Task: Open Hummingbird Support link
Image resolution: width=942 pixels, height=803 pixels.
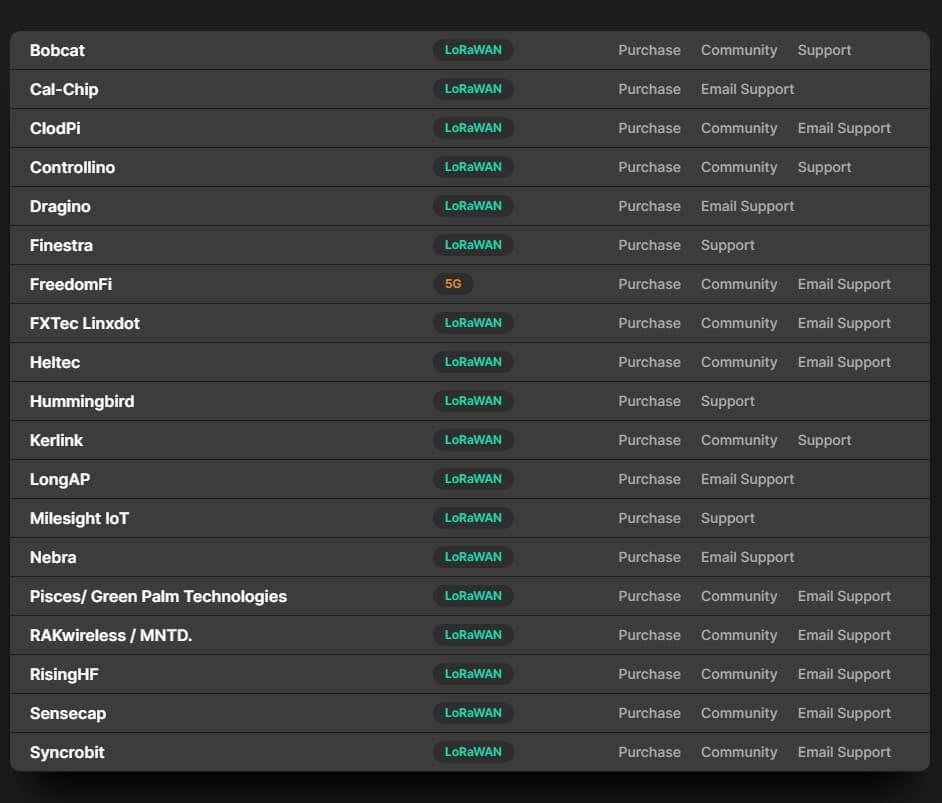Action: click(x=728, y=402)
